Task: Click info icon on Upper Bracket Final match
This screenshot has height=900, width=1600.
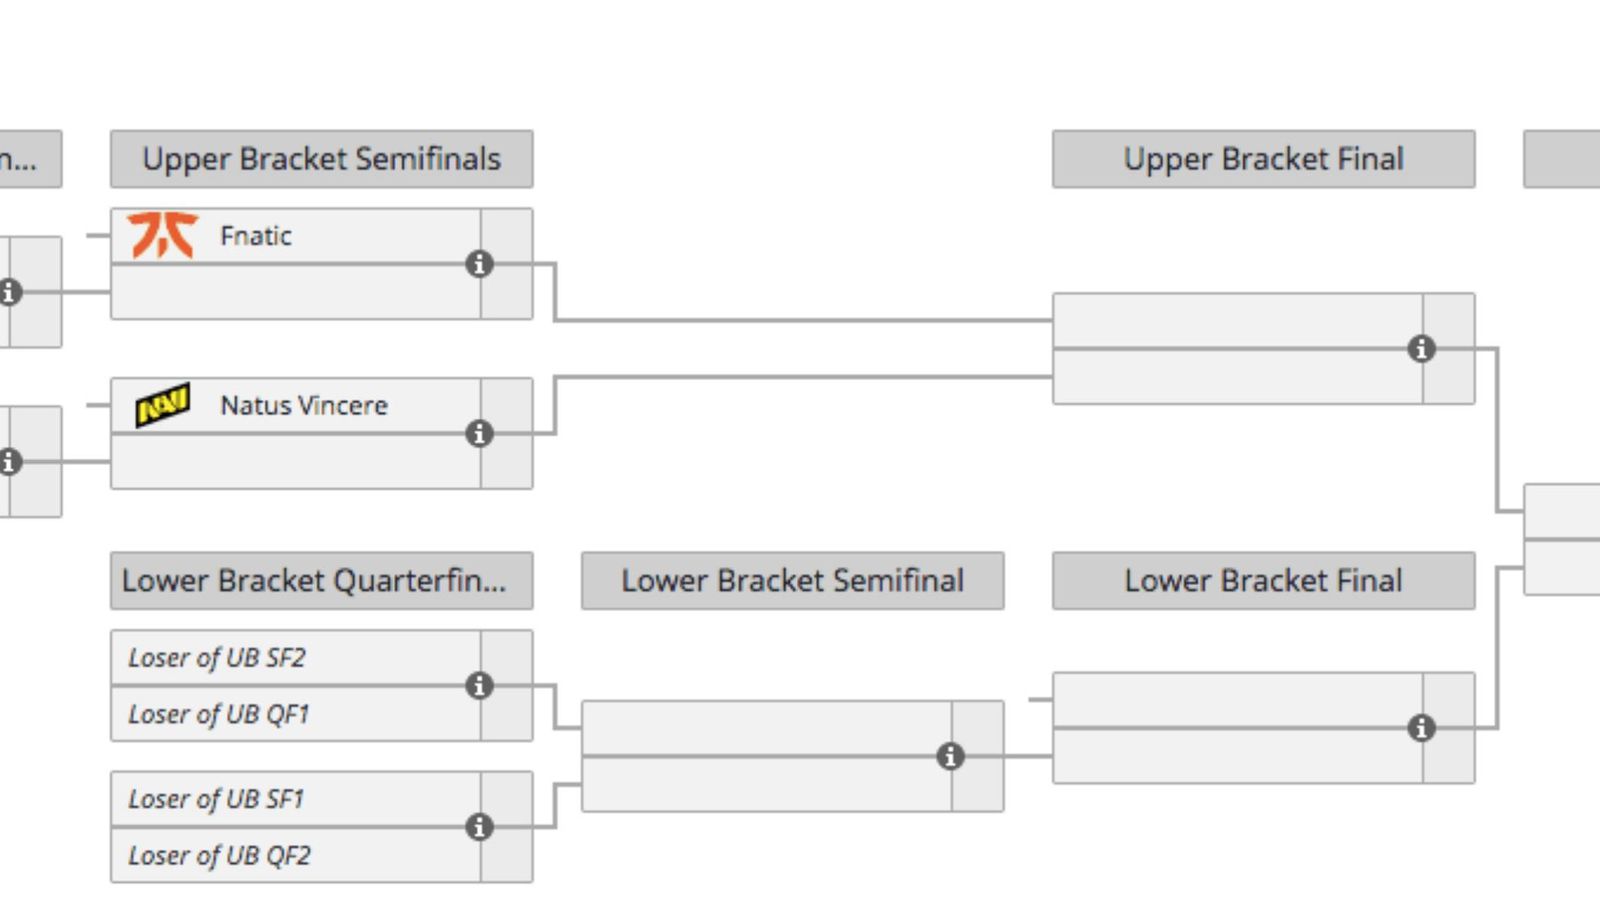Action: pos(1421,349)
